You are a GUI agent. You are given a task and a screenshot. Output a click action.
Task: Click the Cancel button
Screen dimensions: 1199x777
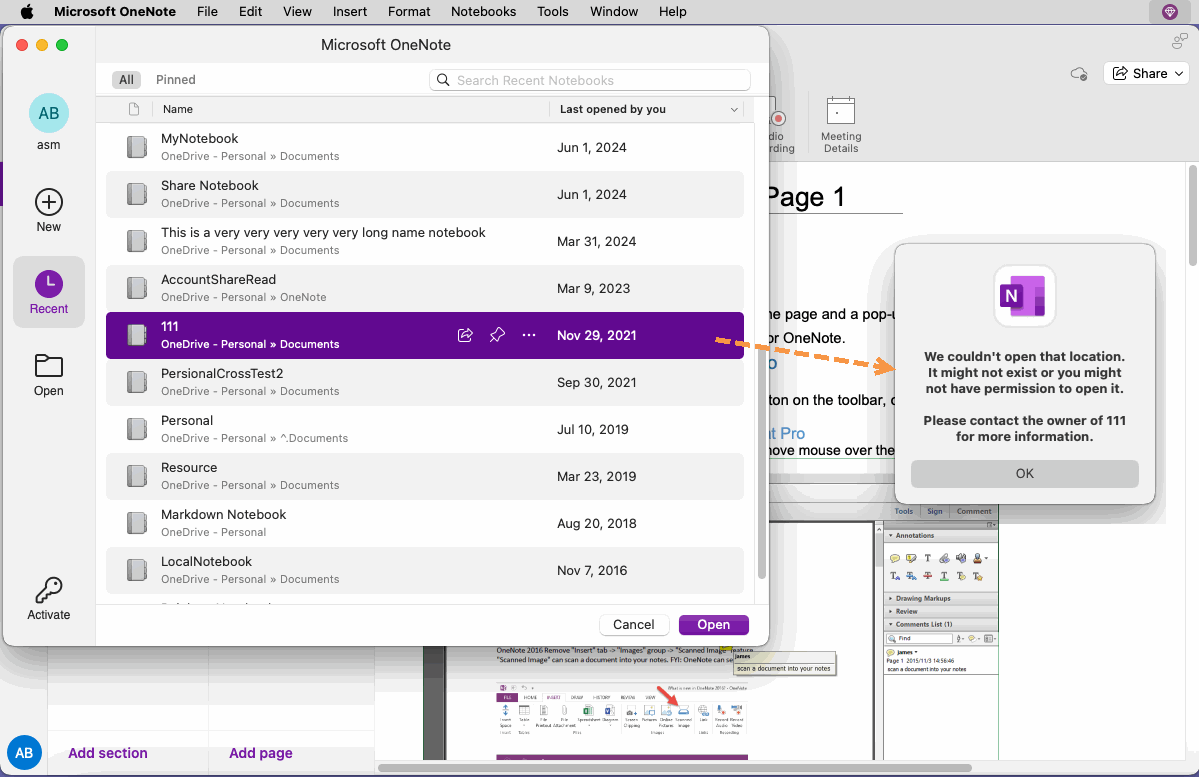coord(633,625)
